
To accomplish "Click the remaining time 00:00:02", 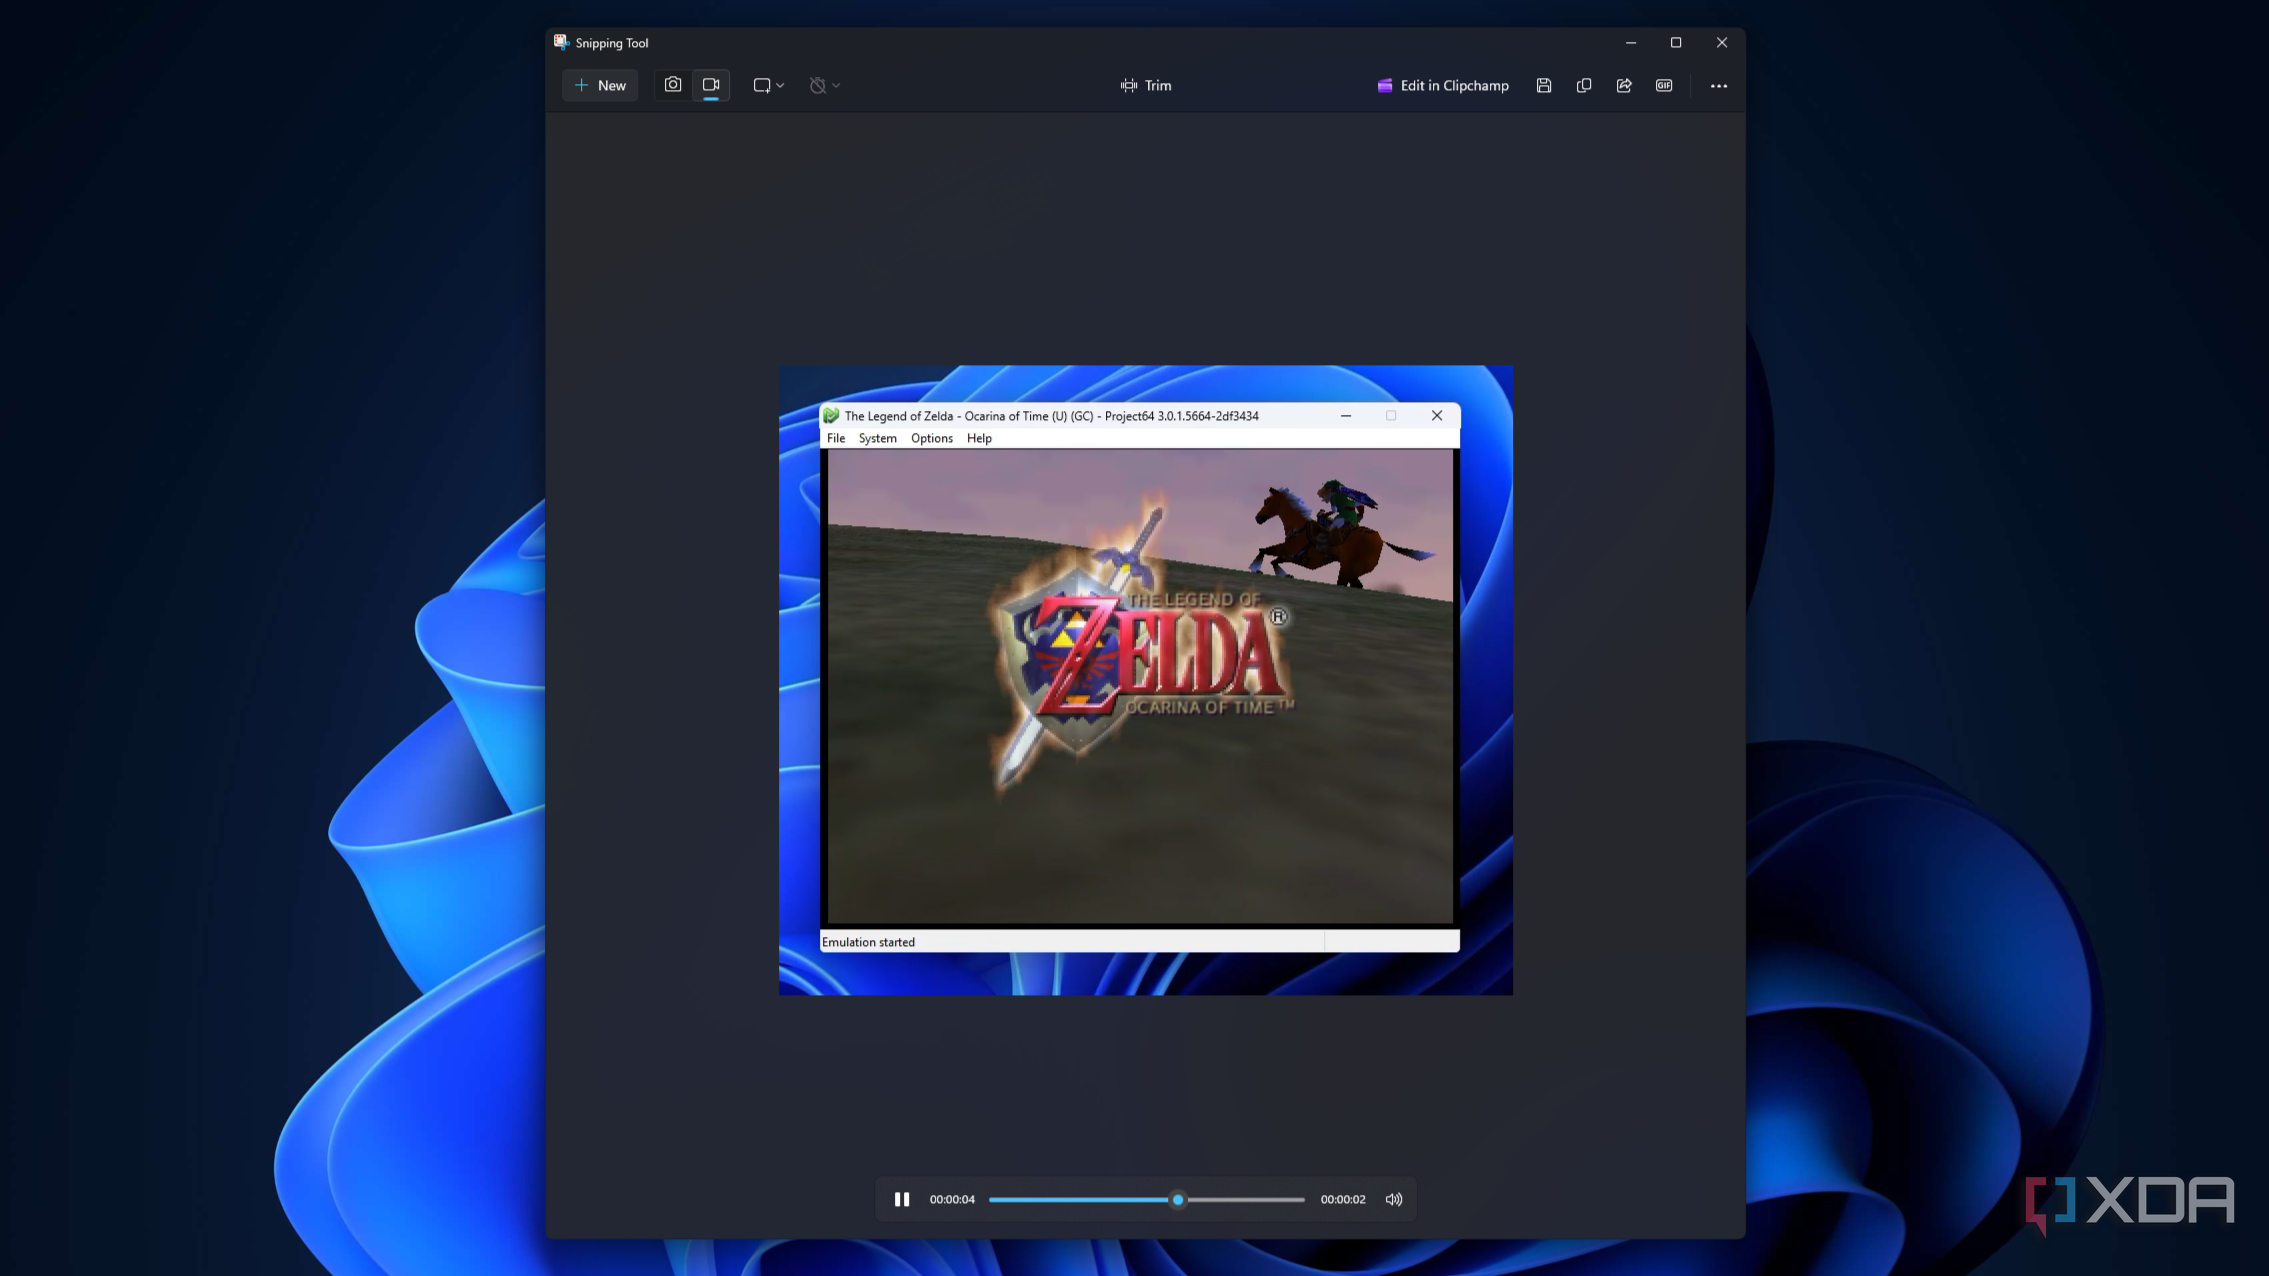I will 1343,1199.
